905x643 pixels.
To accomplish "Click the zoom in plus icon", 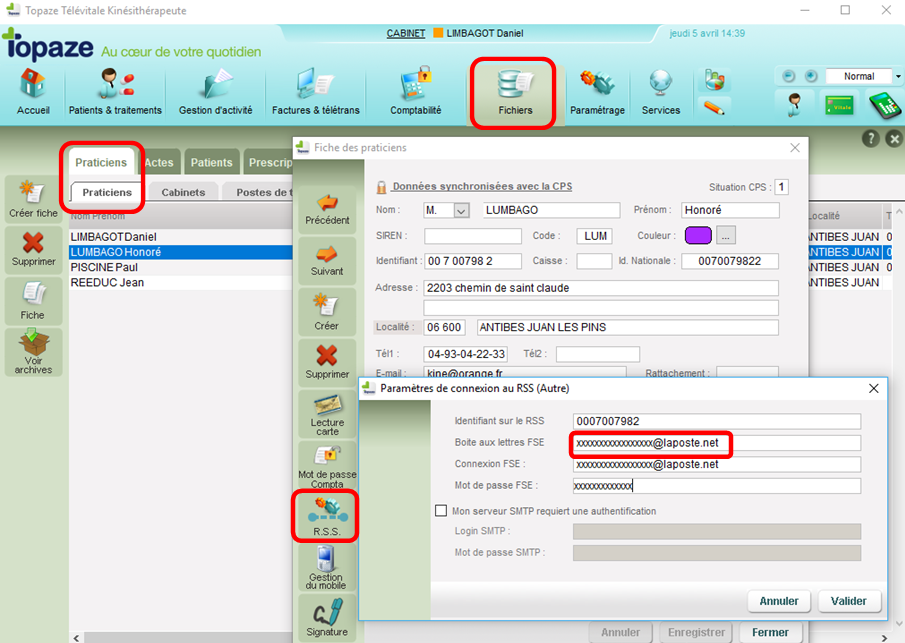I will (811, 76).
